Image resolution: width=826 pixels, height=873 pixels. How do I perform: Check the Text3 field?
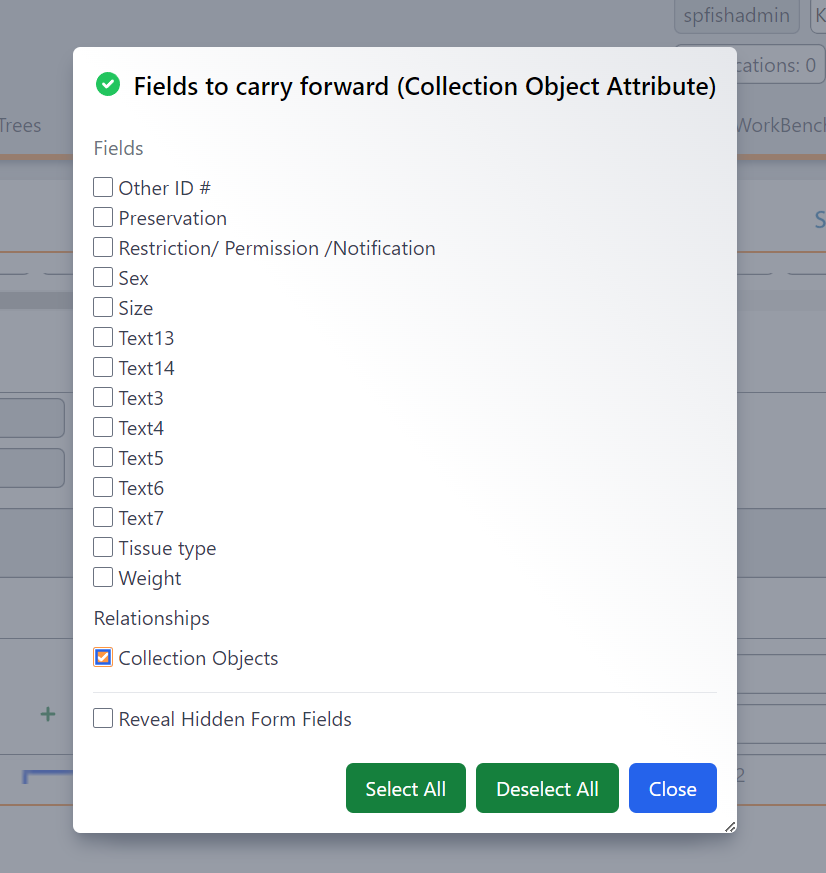click(x=102, y=397)
